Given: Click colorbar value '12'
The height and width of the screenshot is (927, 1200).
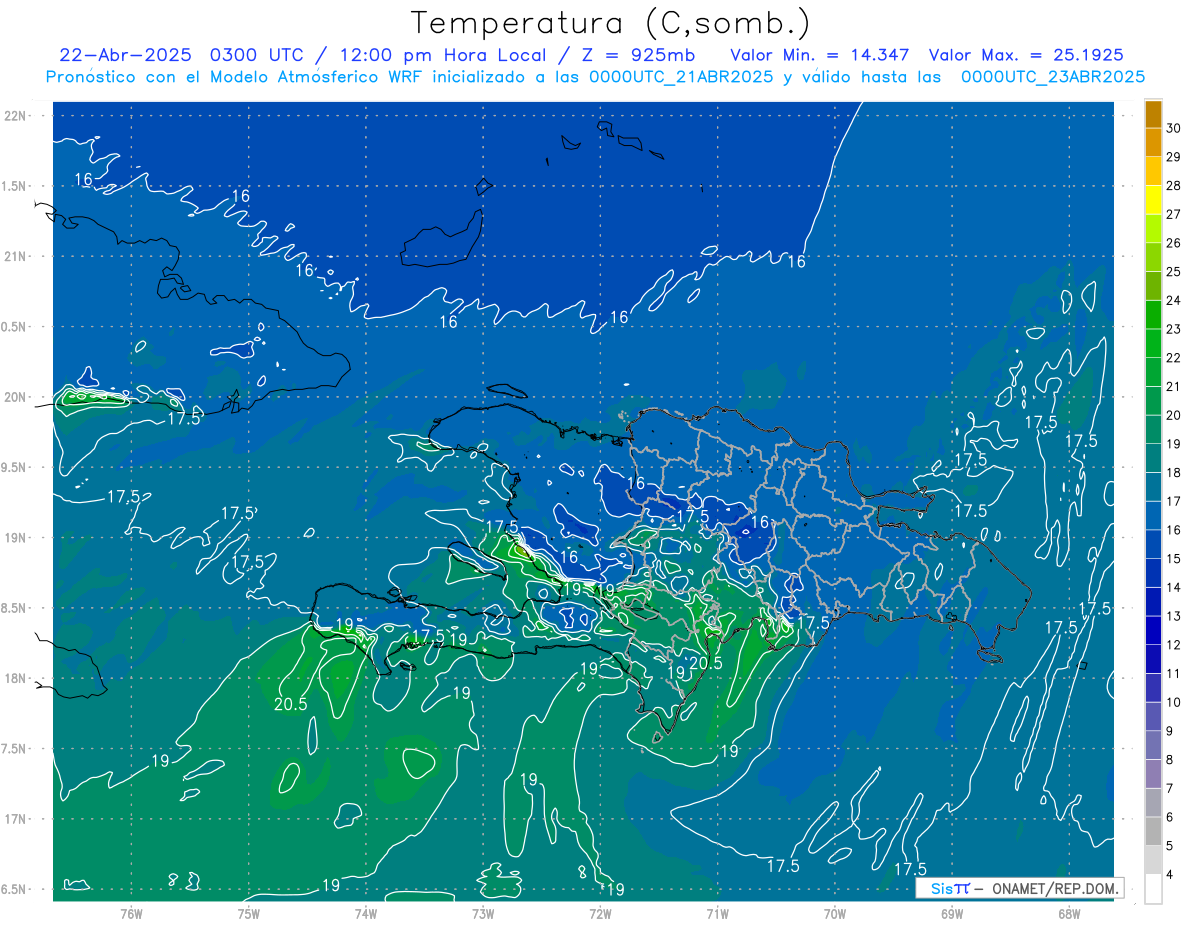Looking at the screenshot, I should 1175,645.
